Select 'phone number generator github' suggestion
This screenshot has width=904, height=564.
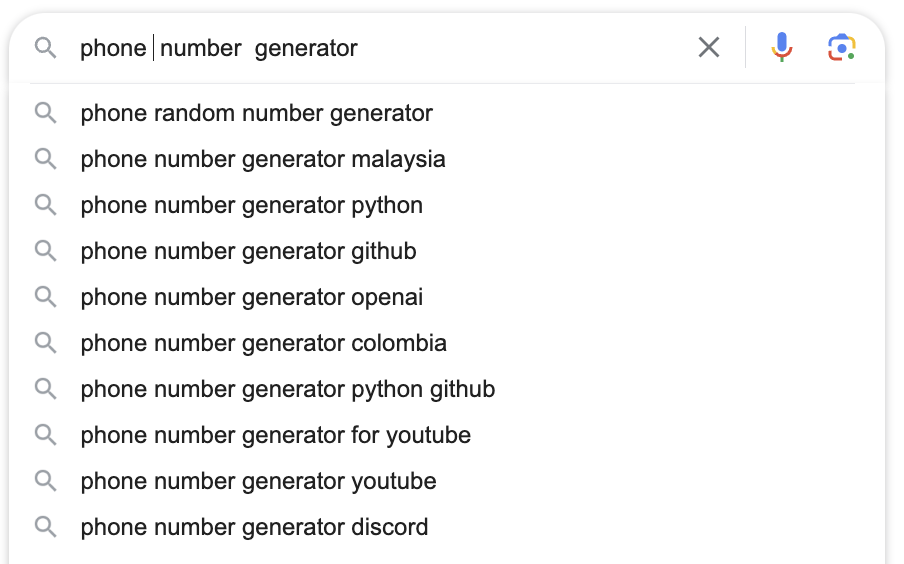pos(248,251)
